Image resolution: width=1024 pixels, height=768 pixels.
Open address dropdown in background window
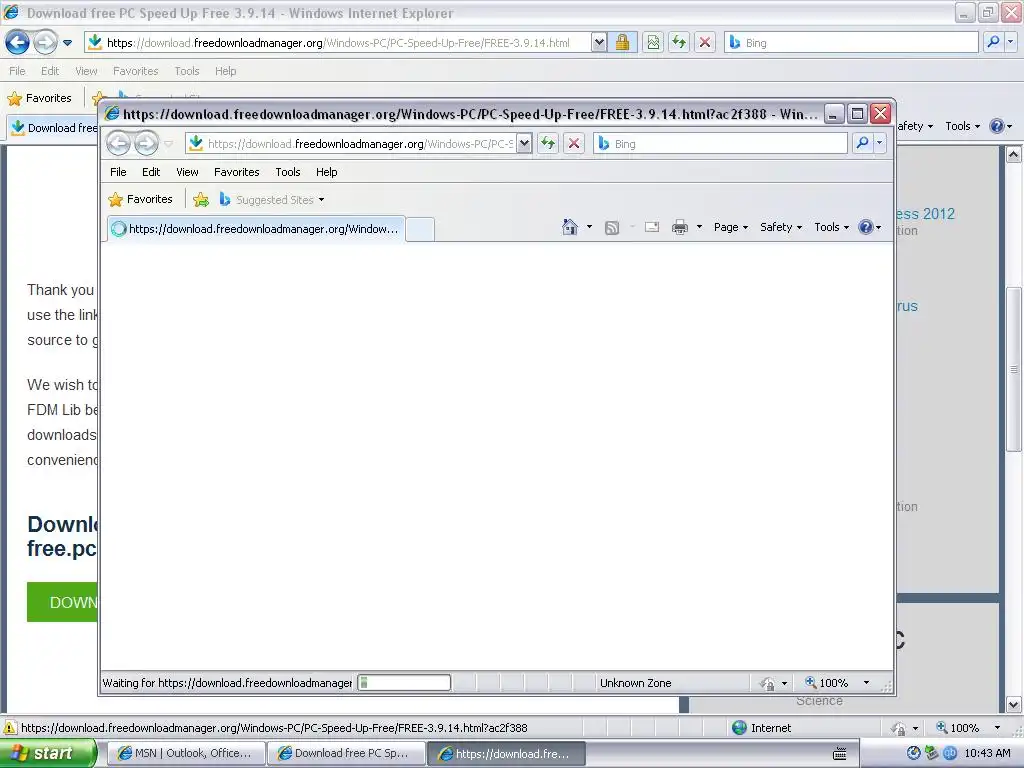point(599,42)
